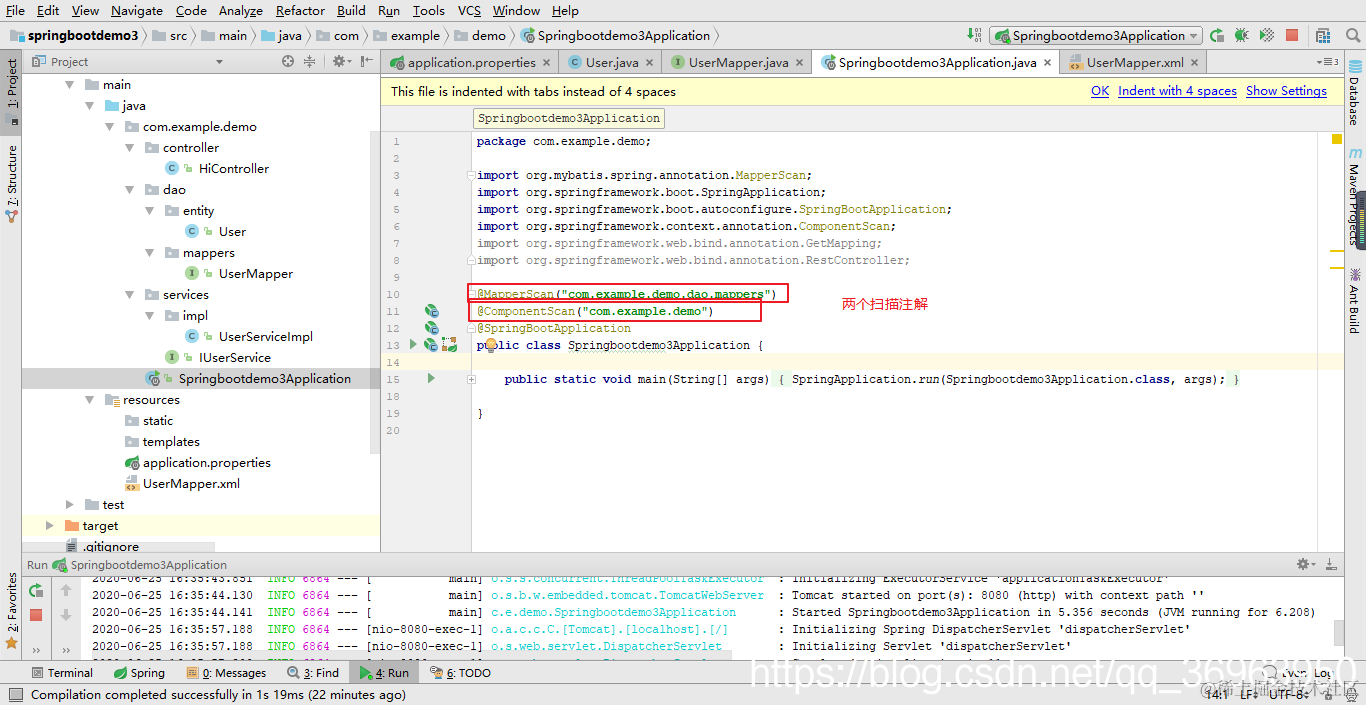Hide the Project panel with the hide icon
Image resolution: width=1366 pixels, height=705 pixels.
click(366, 61)
